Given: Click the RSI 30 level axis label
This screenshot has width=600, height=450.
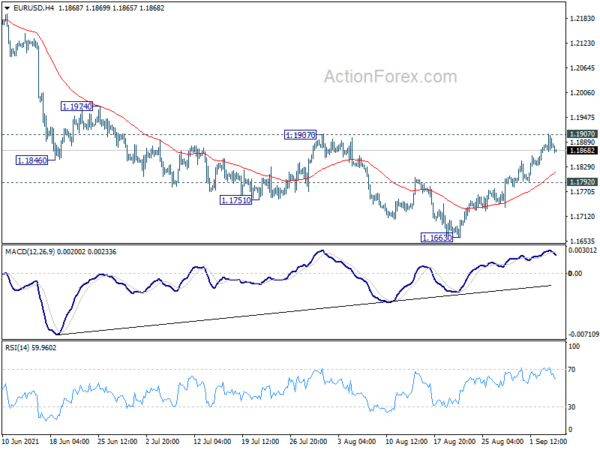Looking at the screenshot, I should click(572, 407).
